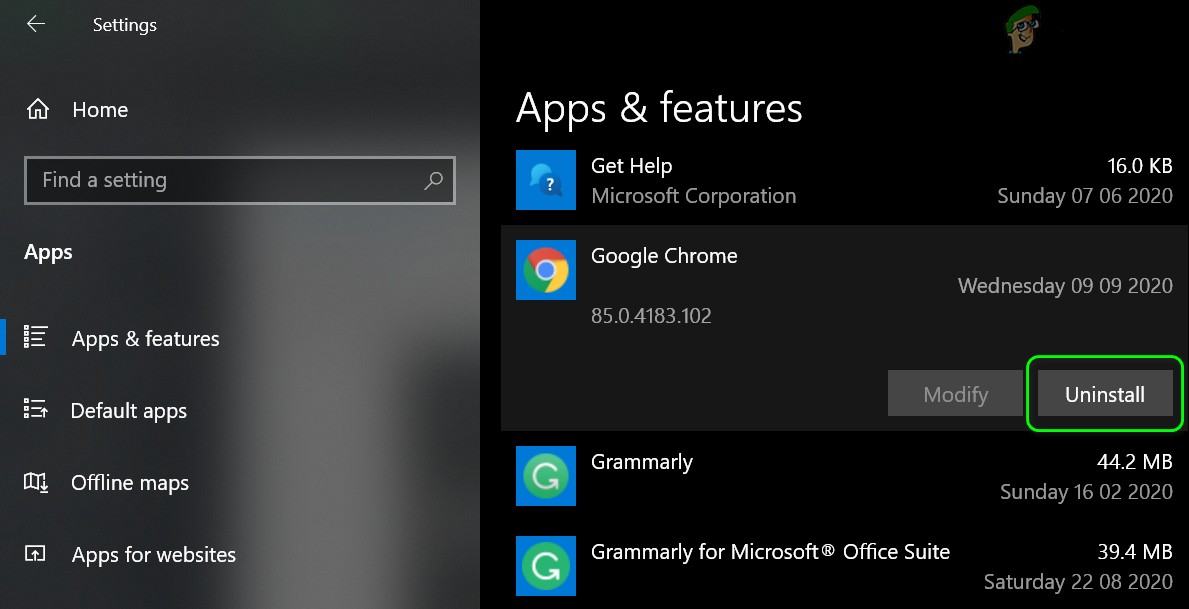Screen dimensions: 1189x609
Task: Click the Google Chrome app icon
Action: tap(545, 270)
